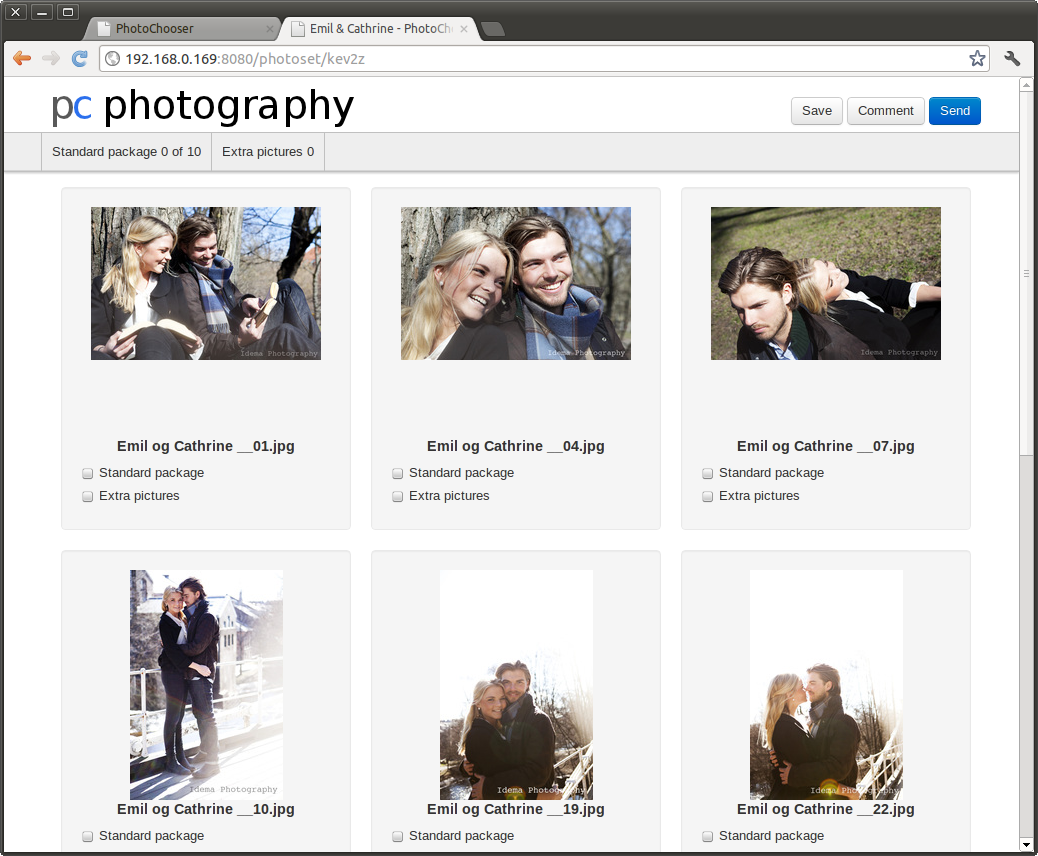Click the blue Send button

pyautogui.click(x=954, y=111)
